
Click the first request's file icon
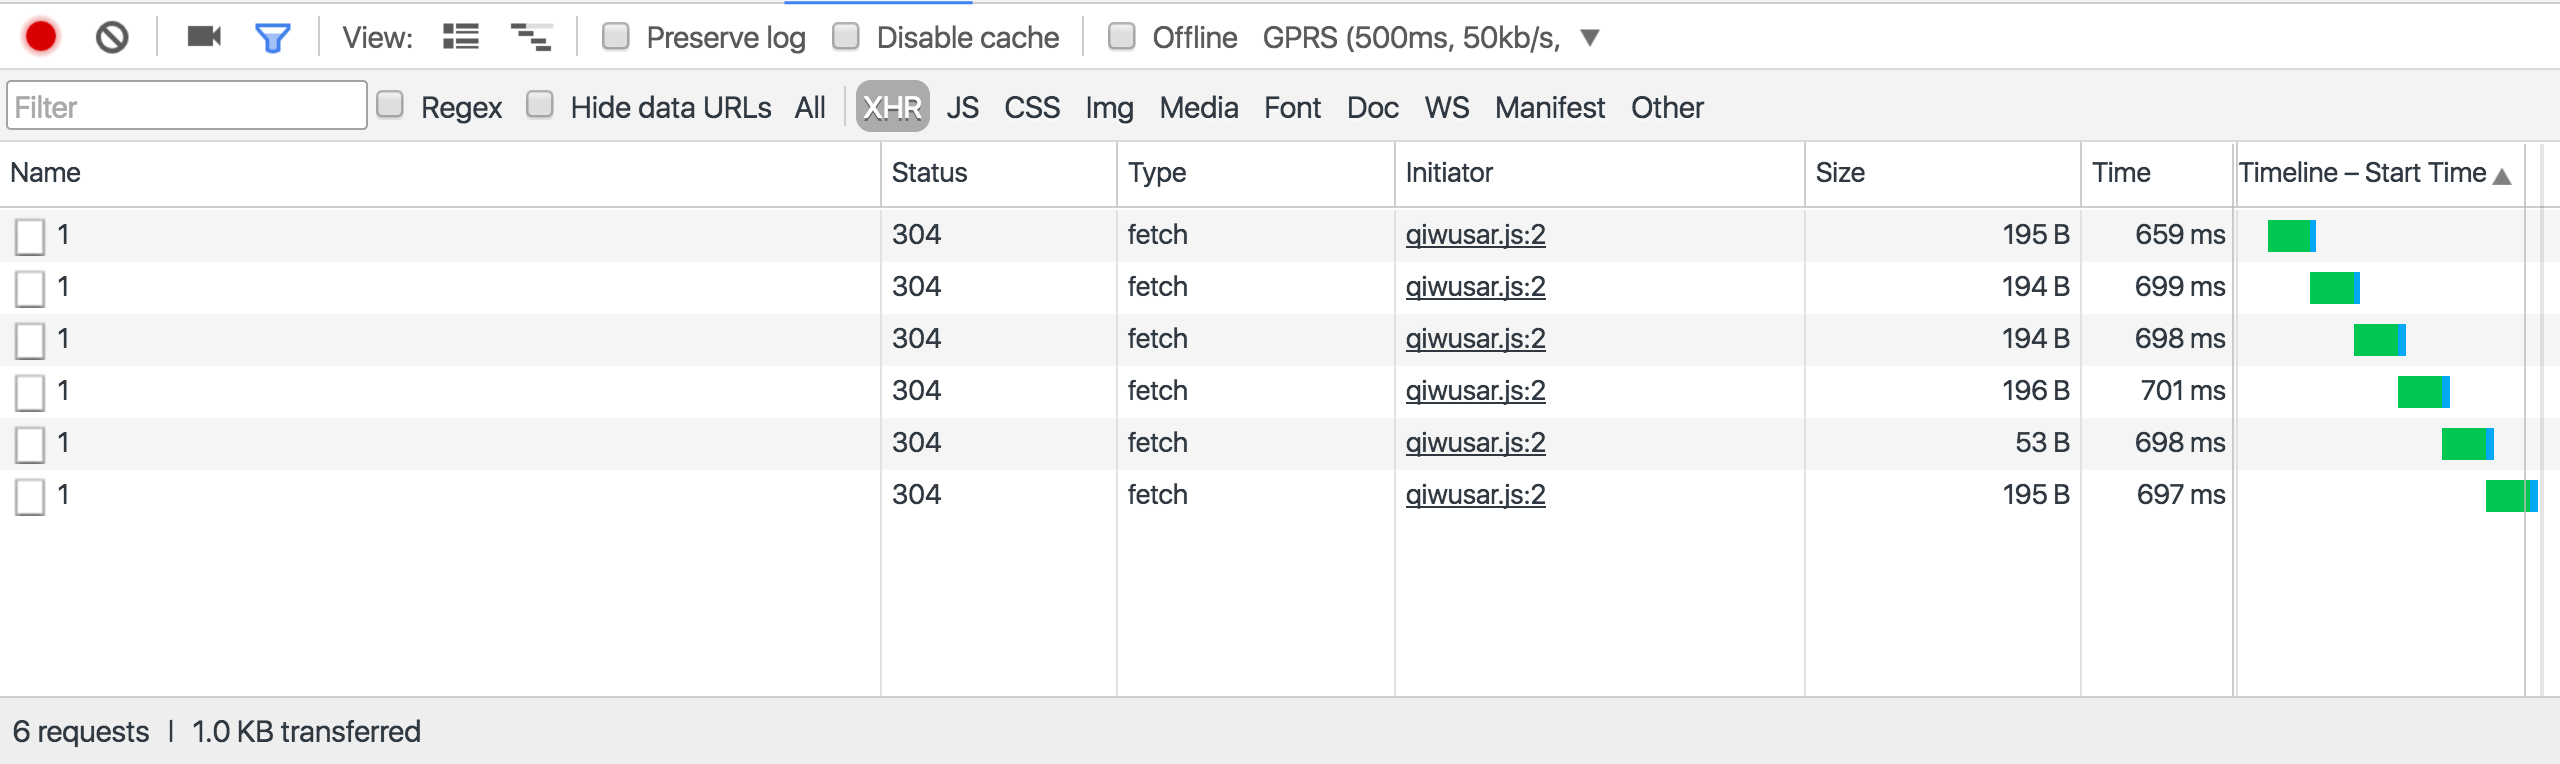[30, 236]
